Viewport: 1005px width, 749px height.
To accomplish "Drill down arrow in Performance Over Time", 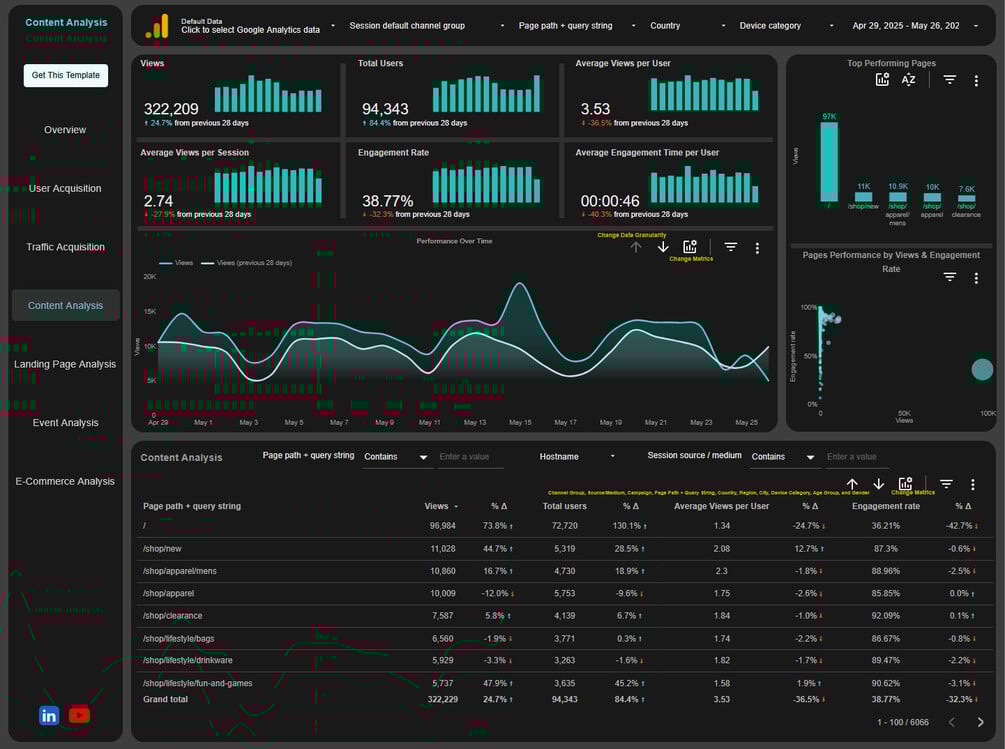I will (x=663, y=247).
